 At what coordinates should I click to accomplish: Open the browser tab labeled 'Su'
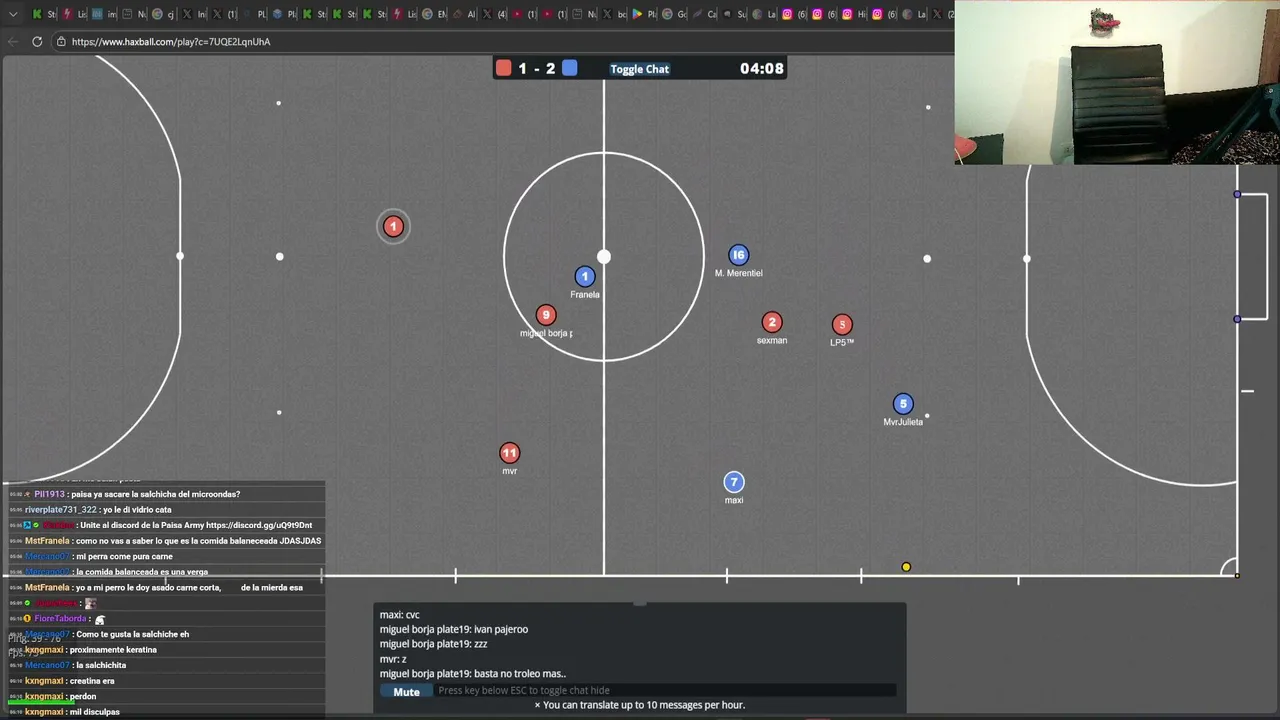735,14
